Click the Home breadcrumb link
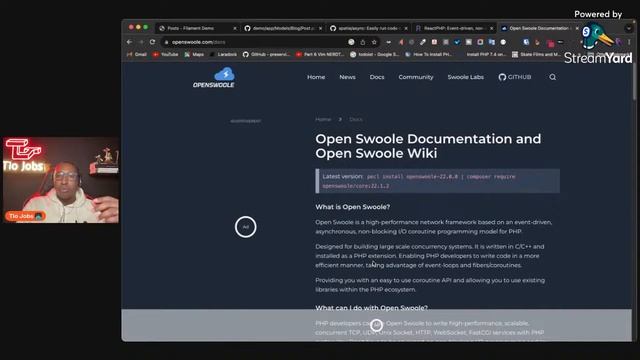 [x=323, y=120]
